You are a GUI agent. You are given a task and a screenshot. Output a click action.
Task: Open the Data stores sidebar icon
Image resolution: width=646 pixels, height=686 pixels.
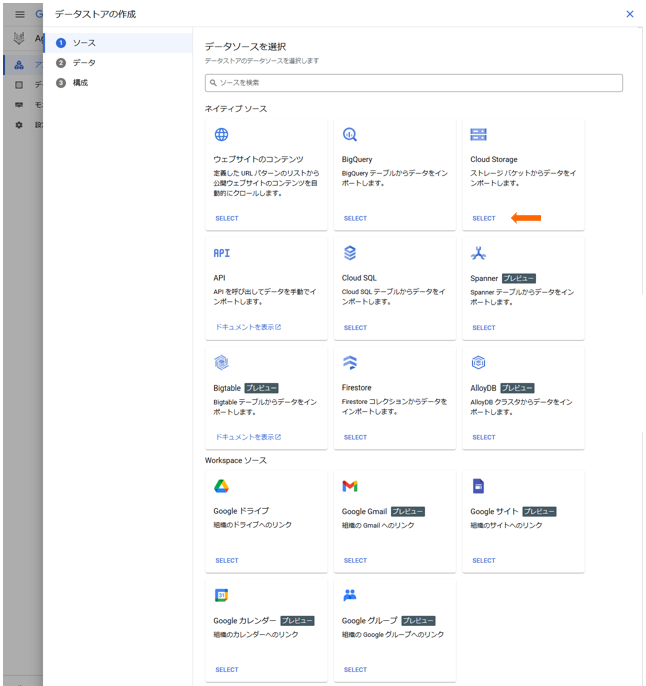[x=19, y=85]
